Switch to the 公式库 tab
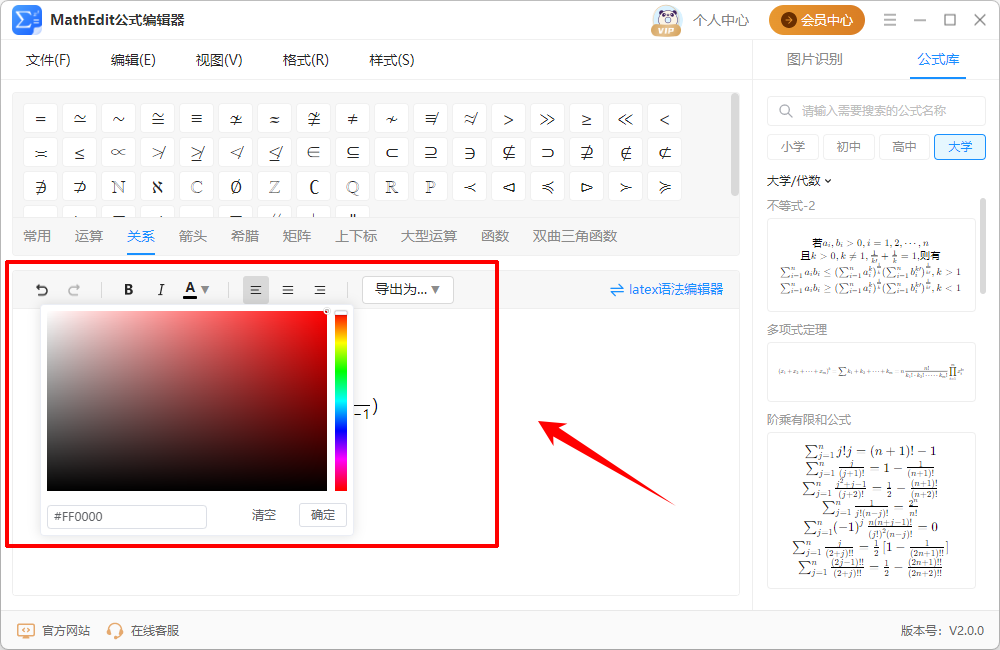The height and width of the screenshot is (650, 1000). coord(938,59)
